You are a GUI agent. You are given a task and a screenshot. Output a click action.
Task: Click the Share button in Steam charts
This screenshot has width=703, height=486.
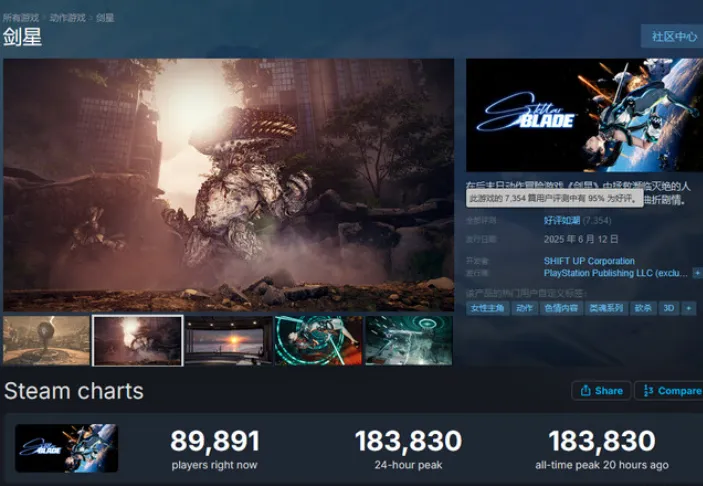click(601, 391)
